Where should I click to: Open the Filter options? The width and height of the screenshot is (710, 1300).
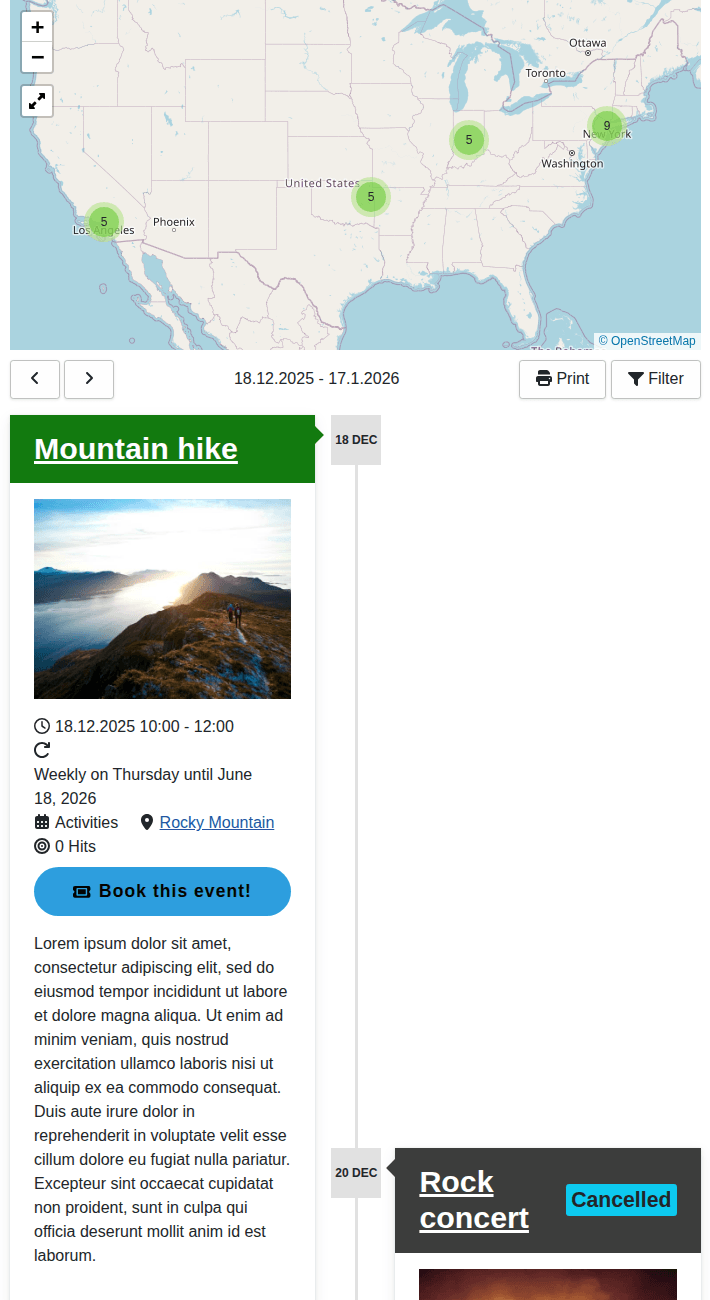[656, 379]
